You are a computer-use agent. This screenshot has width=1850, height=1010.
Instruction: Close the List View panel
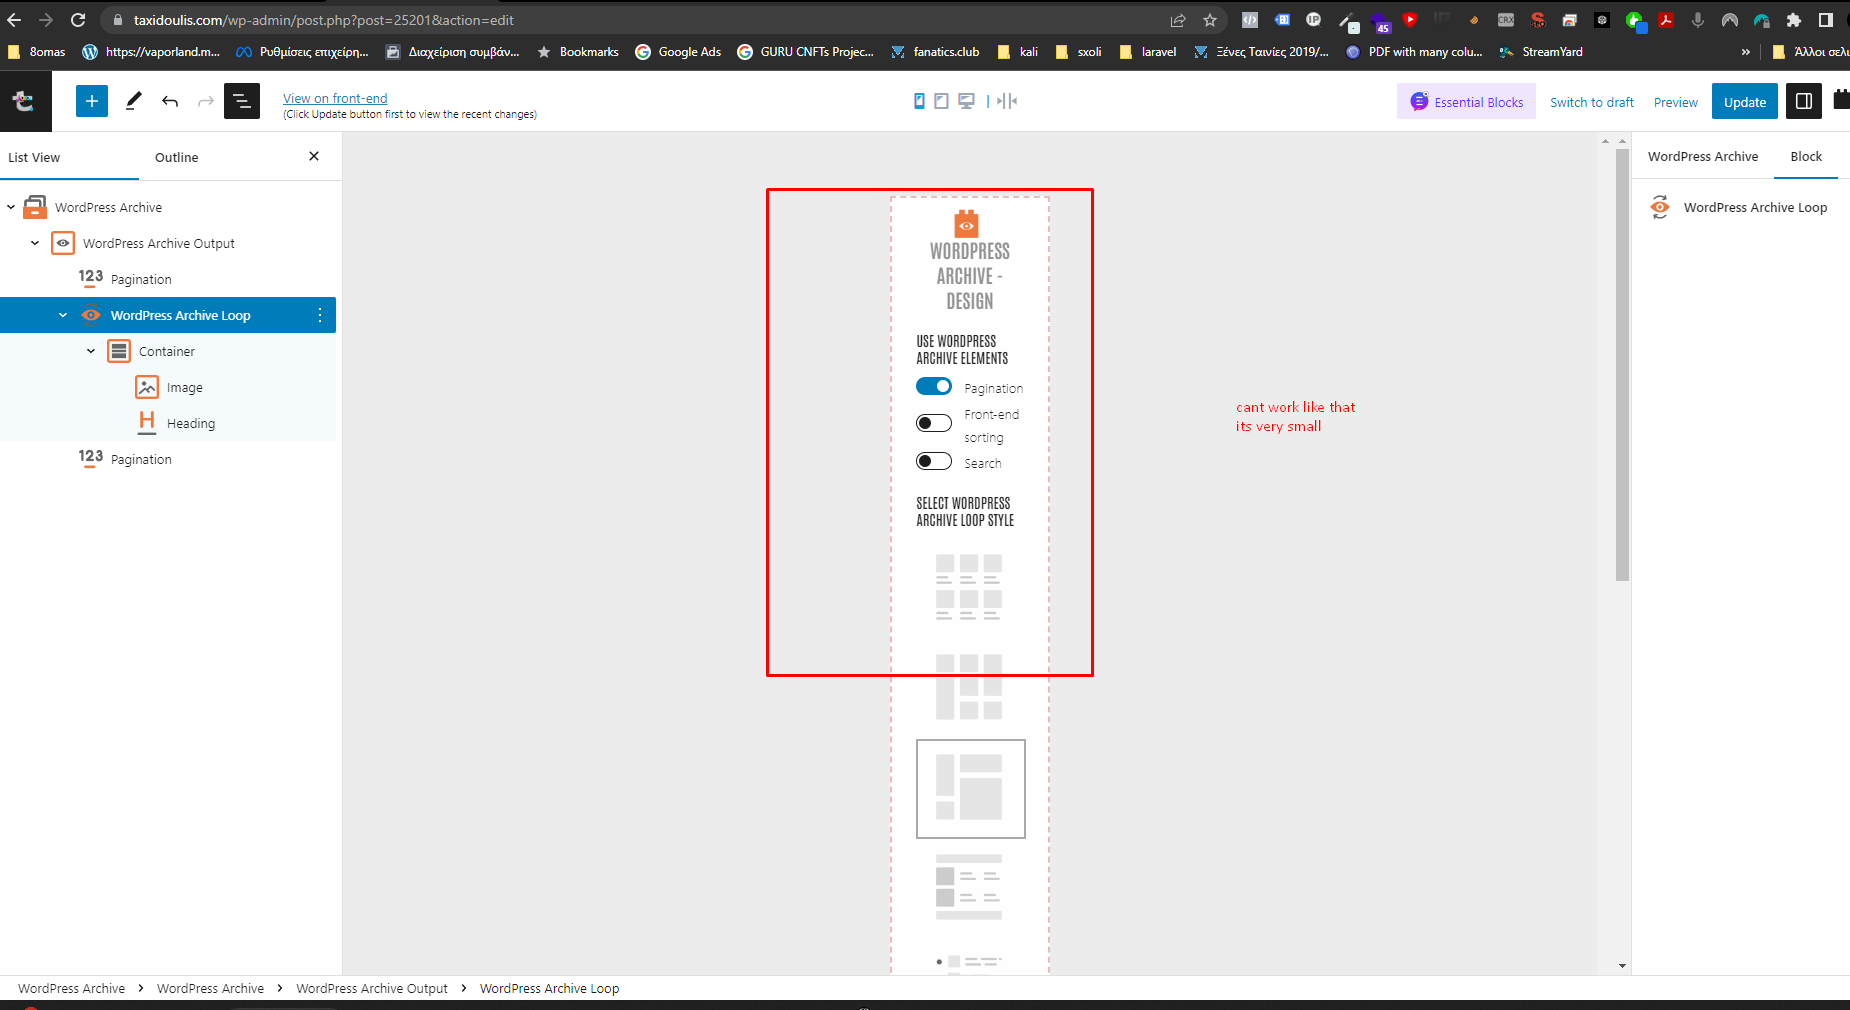(x=314, y=156)
